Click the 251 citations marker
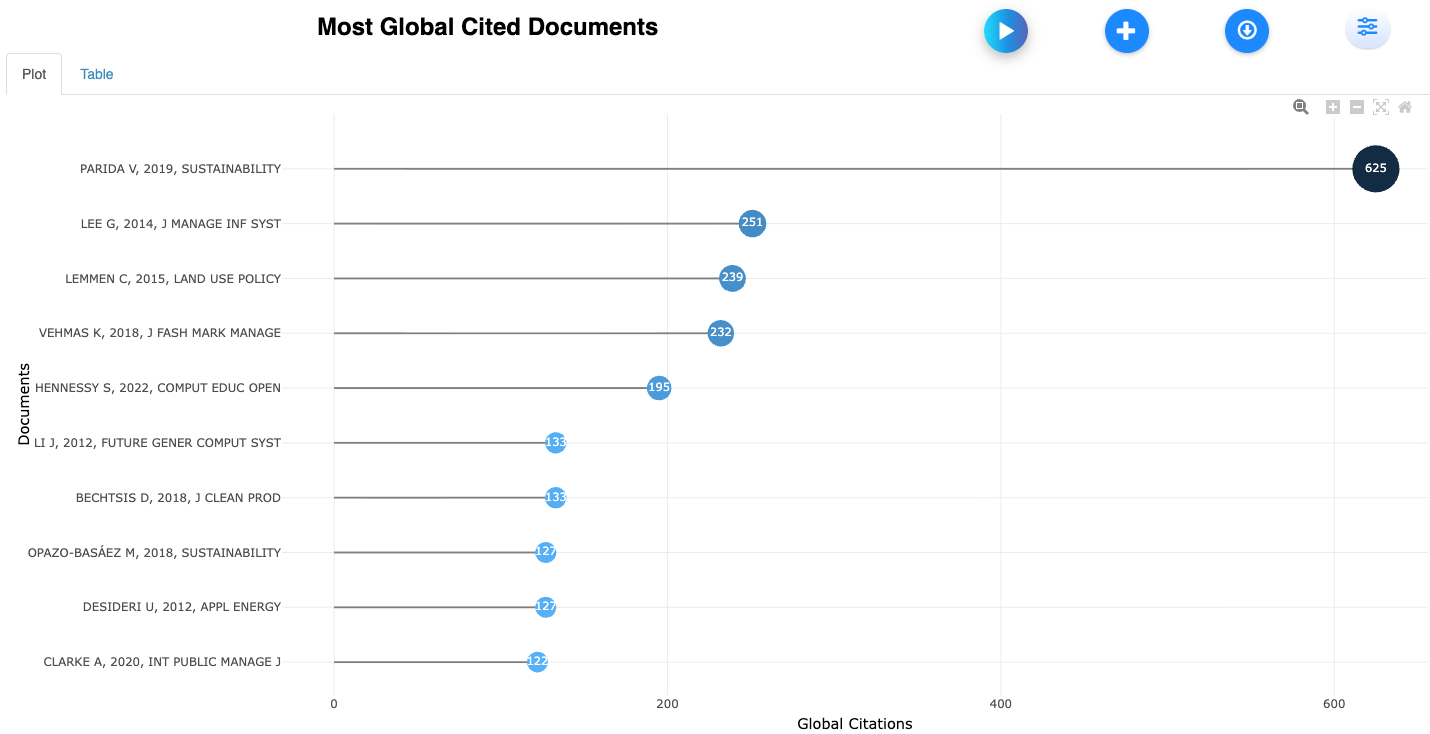 (x=752, y=223)
